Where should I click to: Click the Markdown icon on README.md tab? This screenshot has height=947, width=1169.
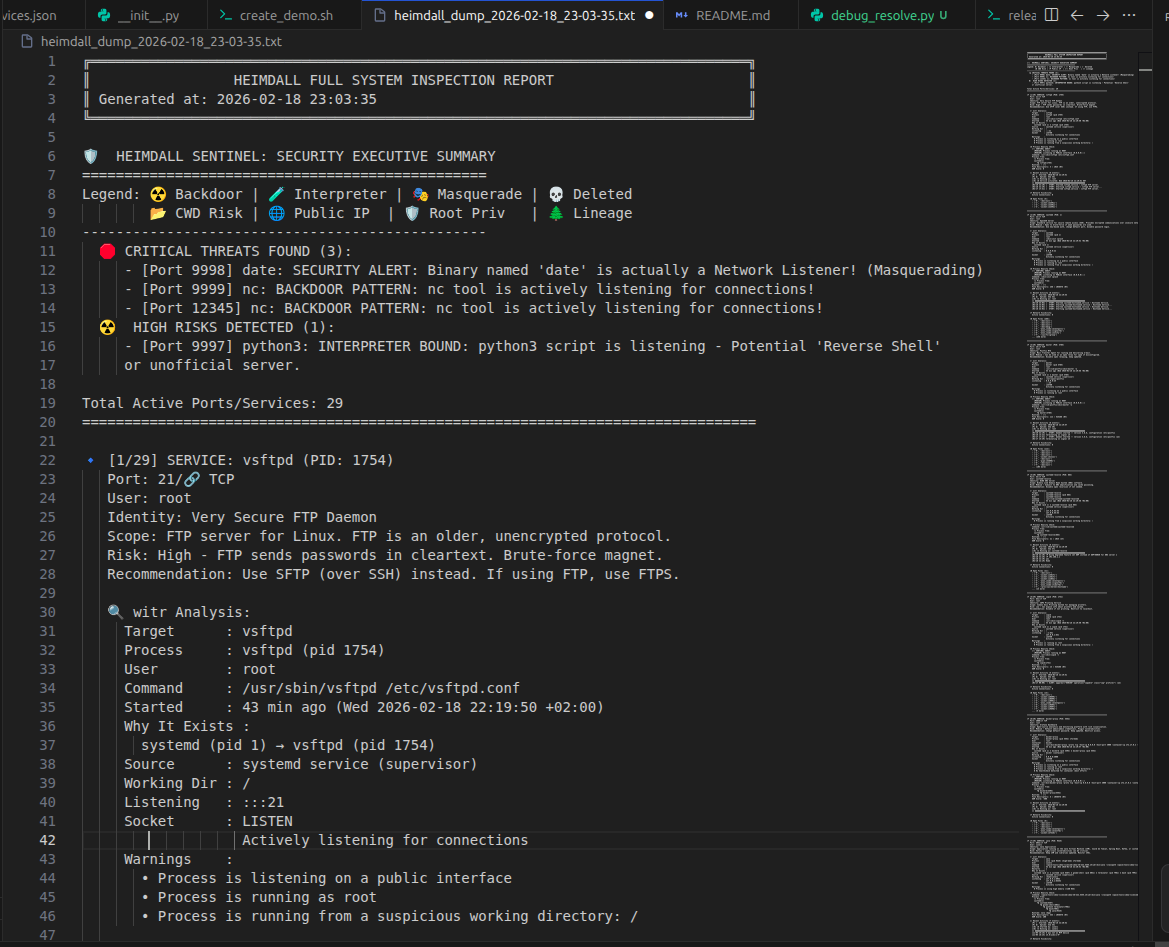pyautogui.click(x=681, y=16)
